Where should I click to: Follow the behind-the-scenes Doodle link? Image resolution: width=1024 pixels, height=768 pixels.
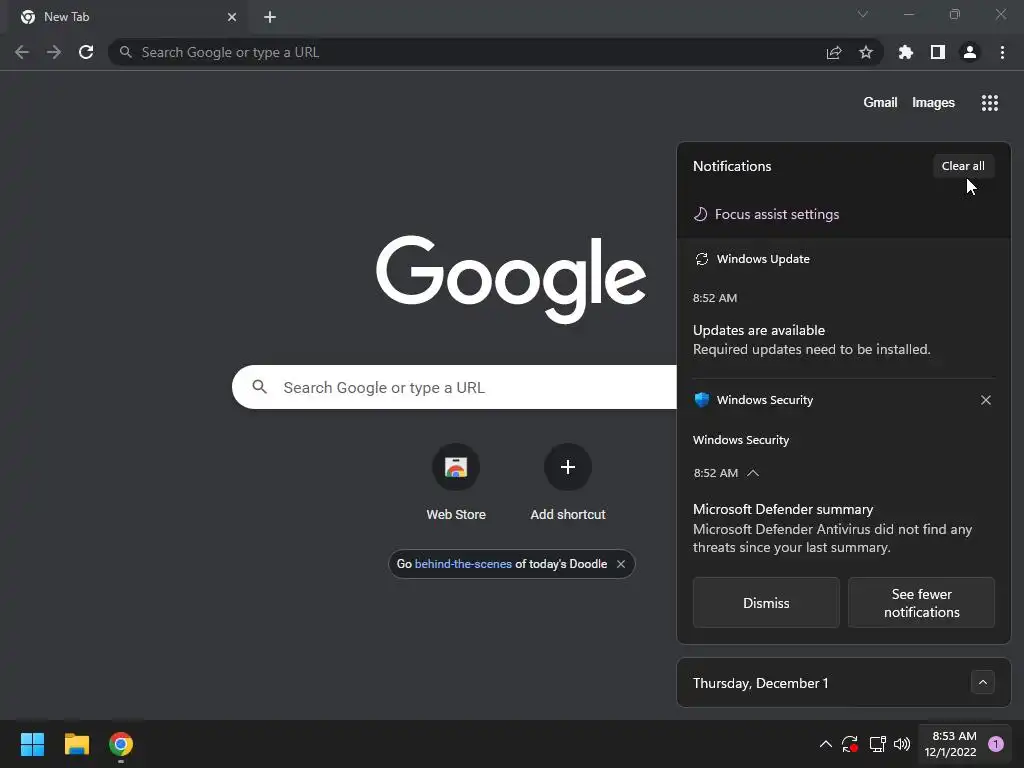tap(463, 564)
